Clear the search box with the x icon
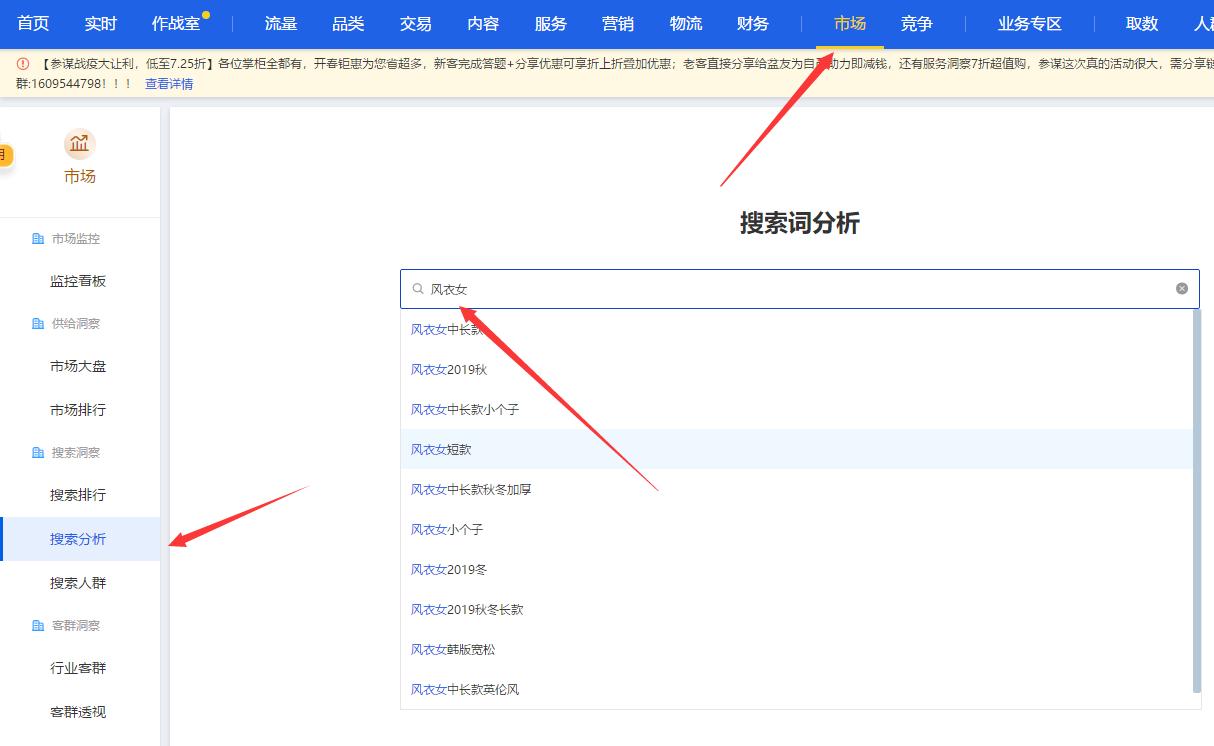Screen dimensions: 1214x746 tap(1181, 289)
